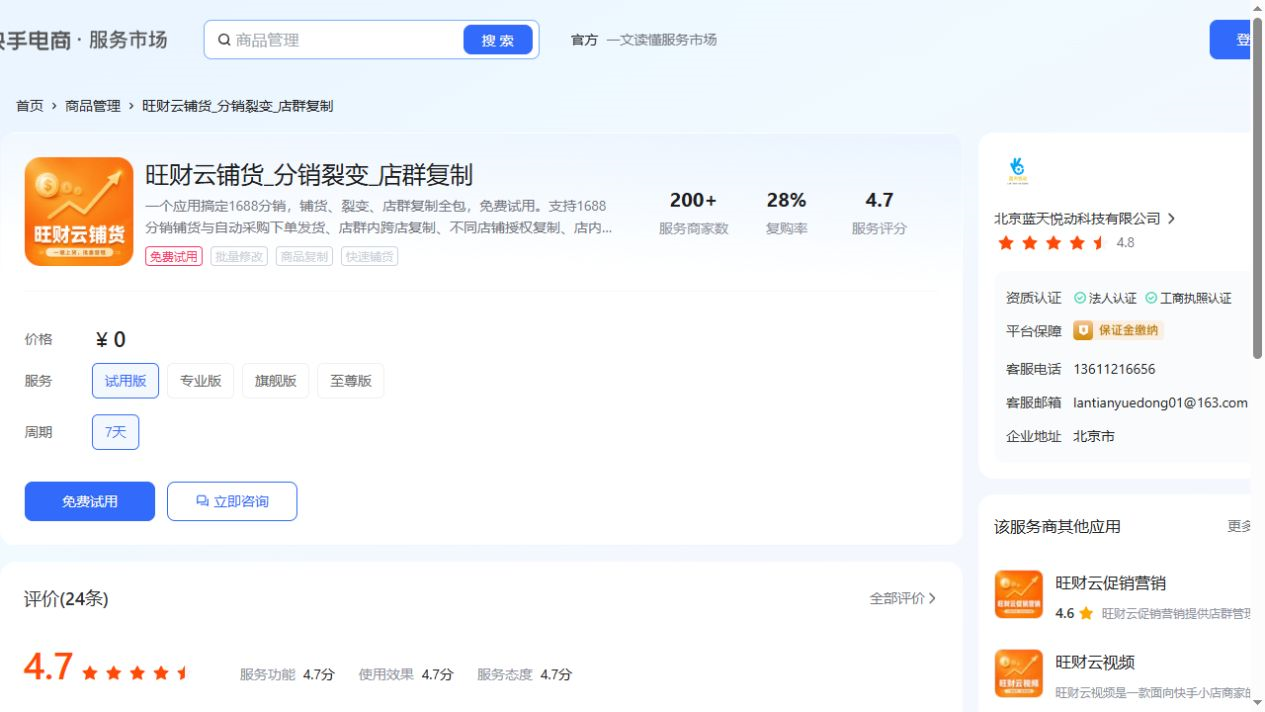
Task: Click the 旺财云铺货 breadcrumb item
Action: click(x=237, y=105)
